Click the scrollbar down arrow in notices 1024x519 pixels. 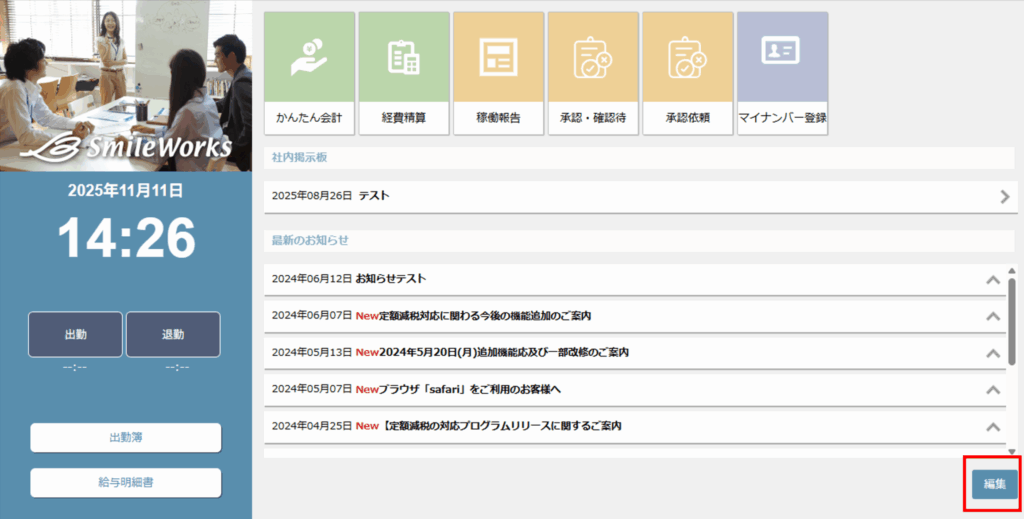click(1012, 452)
